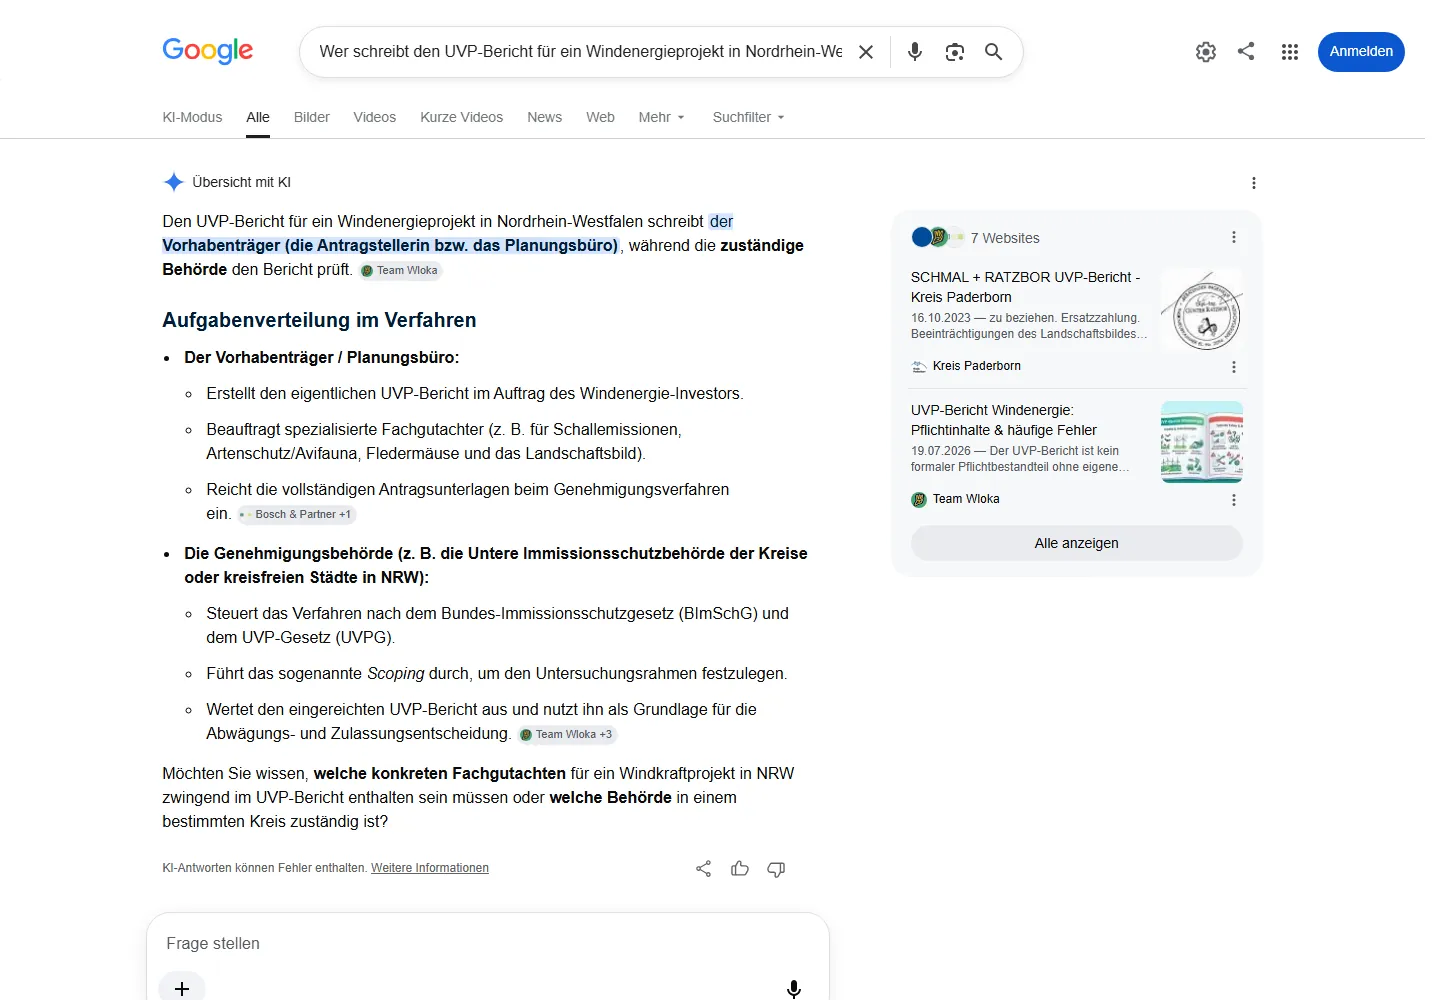Click the plus button in question box
1440x1000 pixels.
[x=182, y=988]
